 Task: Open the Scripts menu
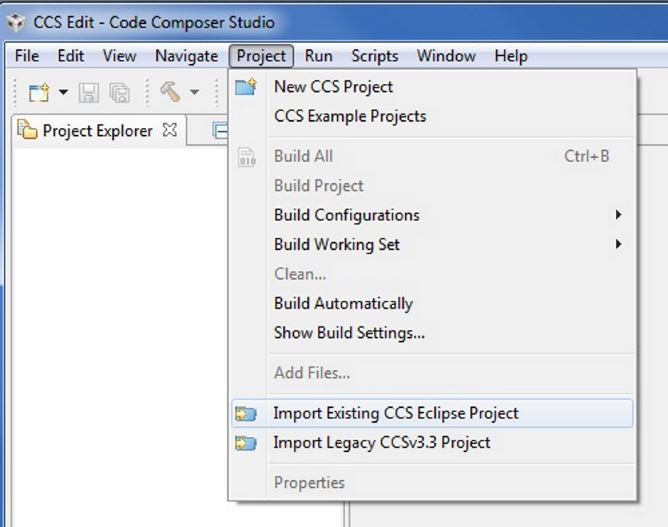coord(375,56)
